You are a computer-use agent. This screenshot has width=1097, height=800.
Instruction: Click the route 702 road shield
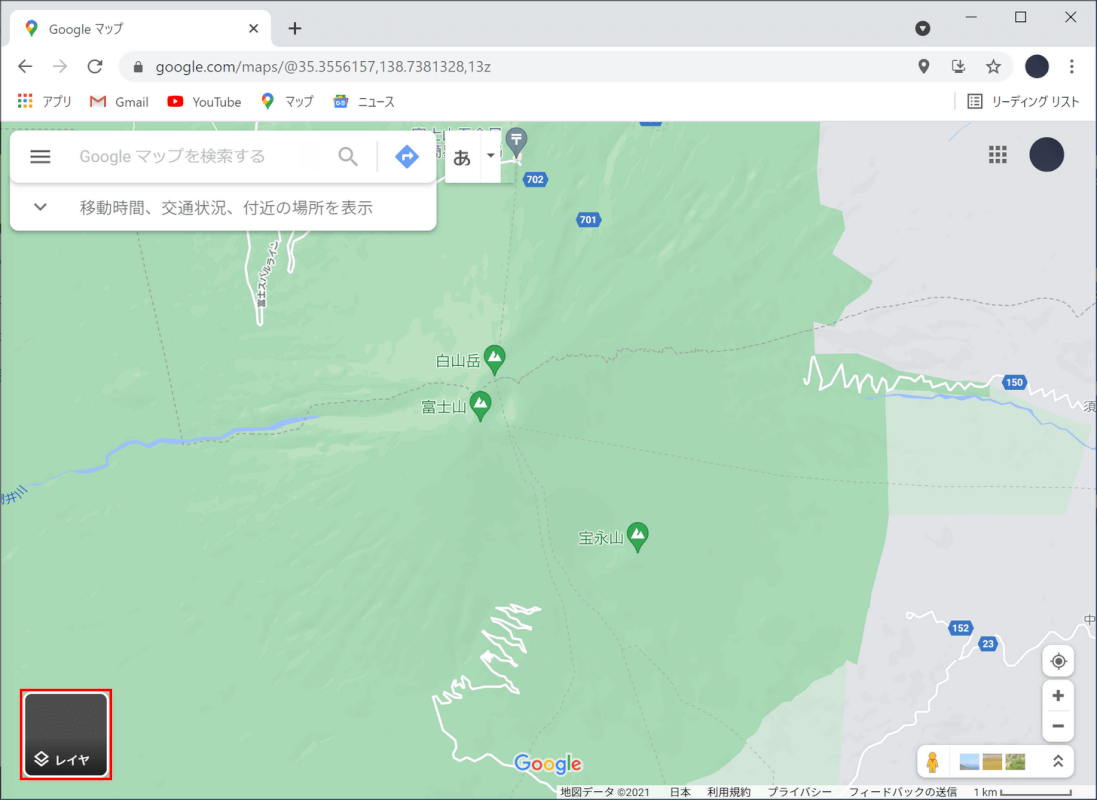pos(535,180)
